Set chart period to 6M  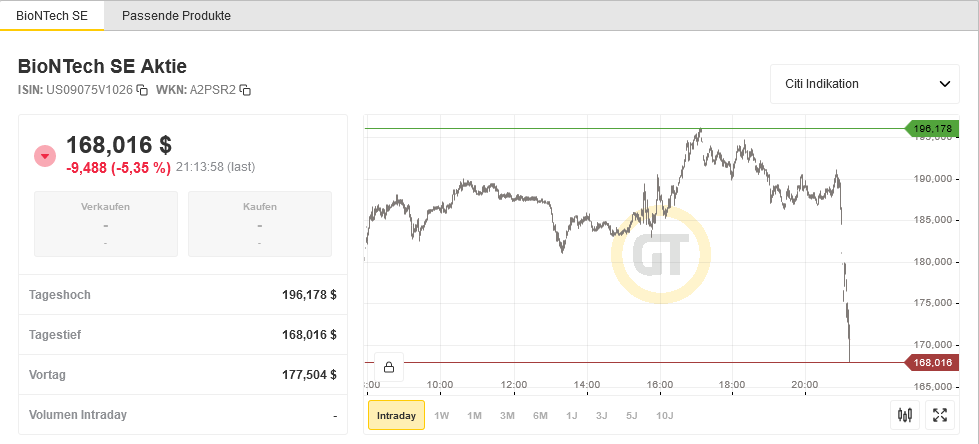click(x=540, y=415)
